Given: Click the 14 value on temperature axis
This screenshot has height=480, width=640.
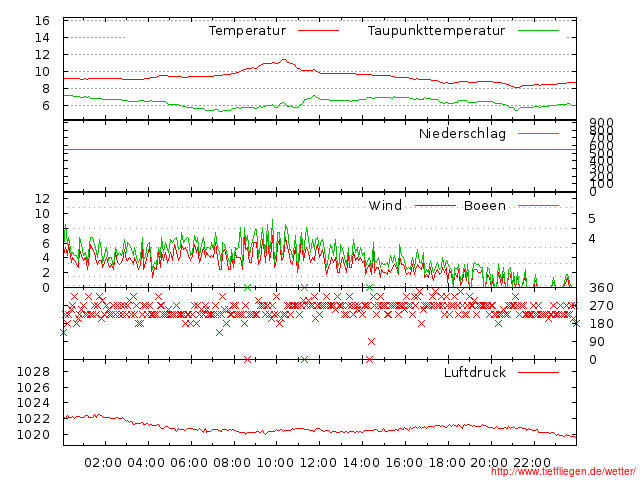Looking at the screenshot, I should pos(42,38).
